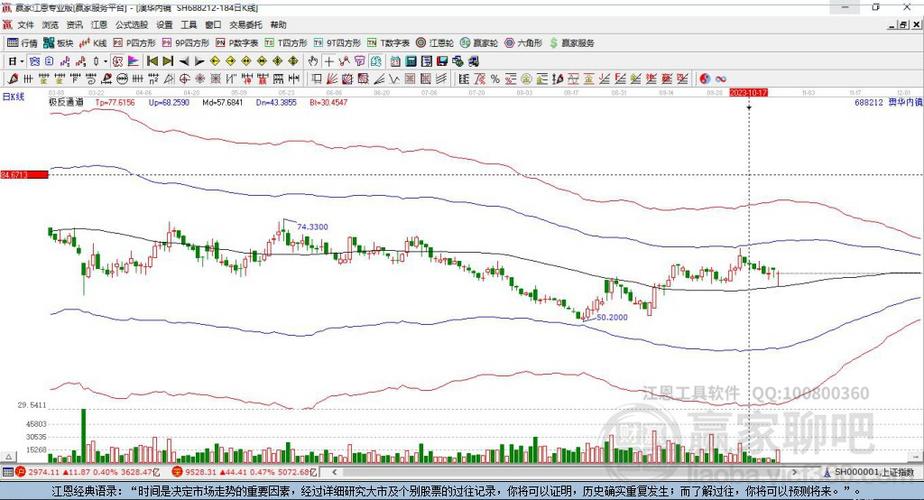Viewport: 924px width, 500px height.
Task: Click the 9528.31 index status entry
Action: click(245, 472)
